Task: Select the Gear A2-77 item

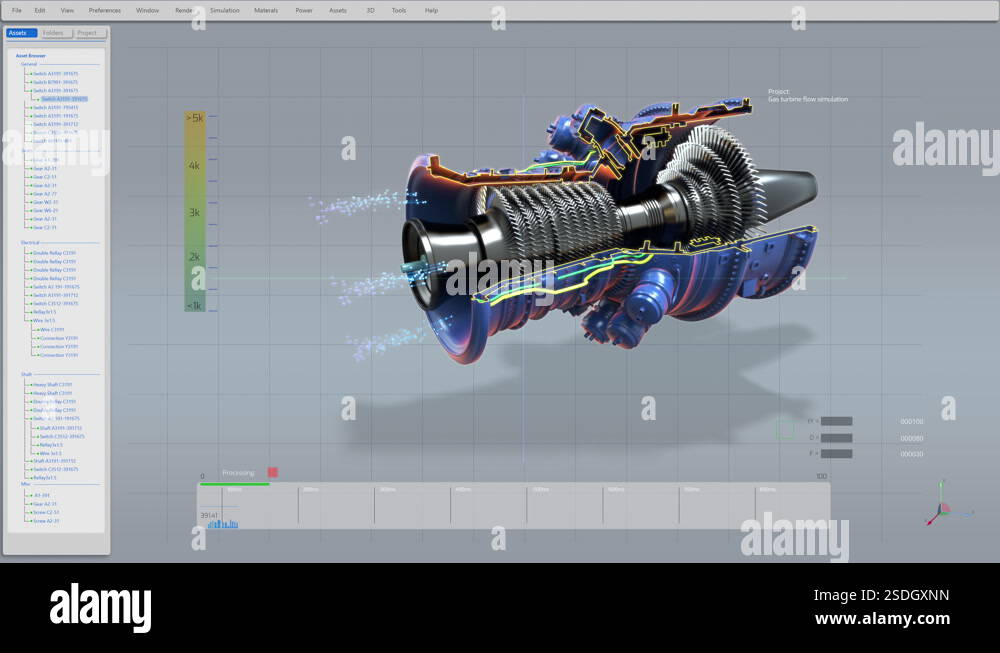Action: [45, 194]
